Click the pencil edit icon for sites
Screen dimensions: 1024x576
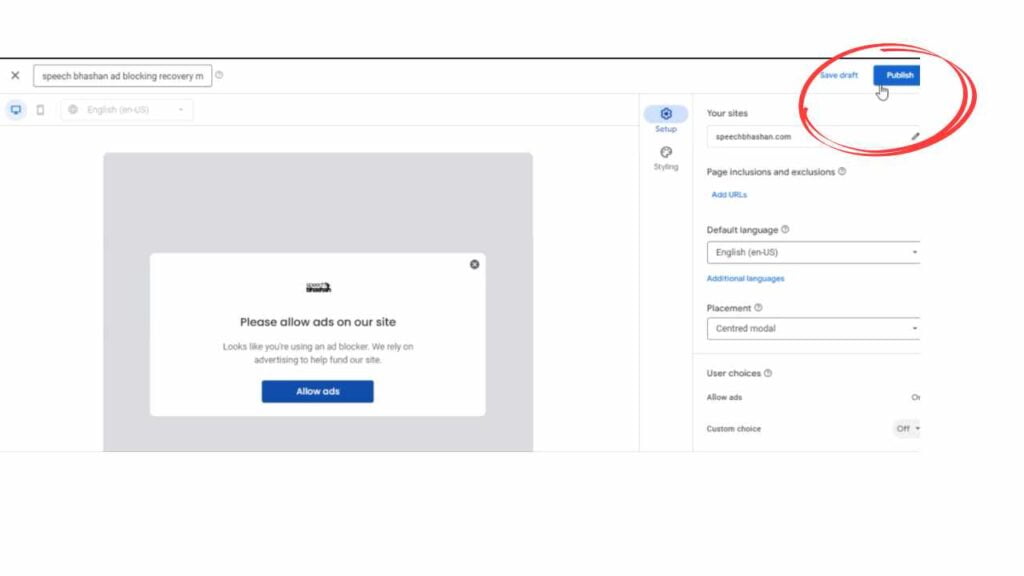click(x=915, y=136)
